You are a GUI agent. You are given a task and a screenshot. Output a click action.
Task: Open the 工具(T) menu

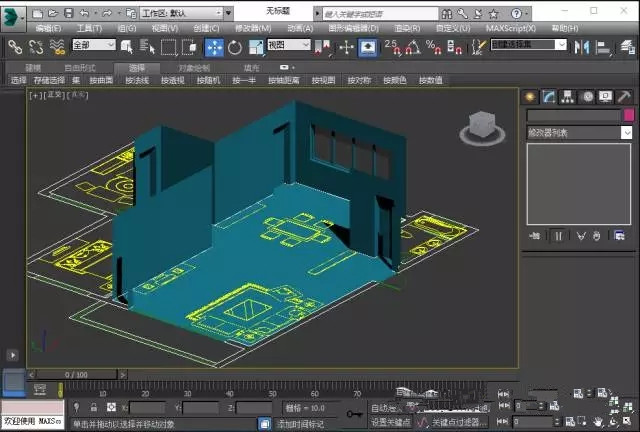point(89,29)
